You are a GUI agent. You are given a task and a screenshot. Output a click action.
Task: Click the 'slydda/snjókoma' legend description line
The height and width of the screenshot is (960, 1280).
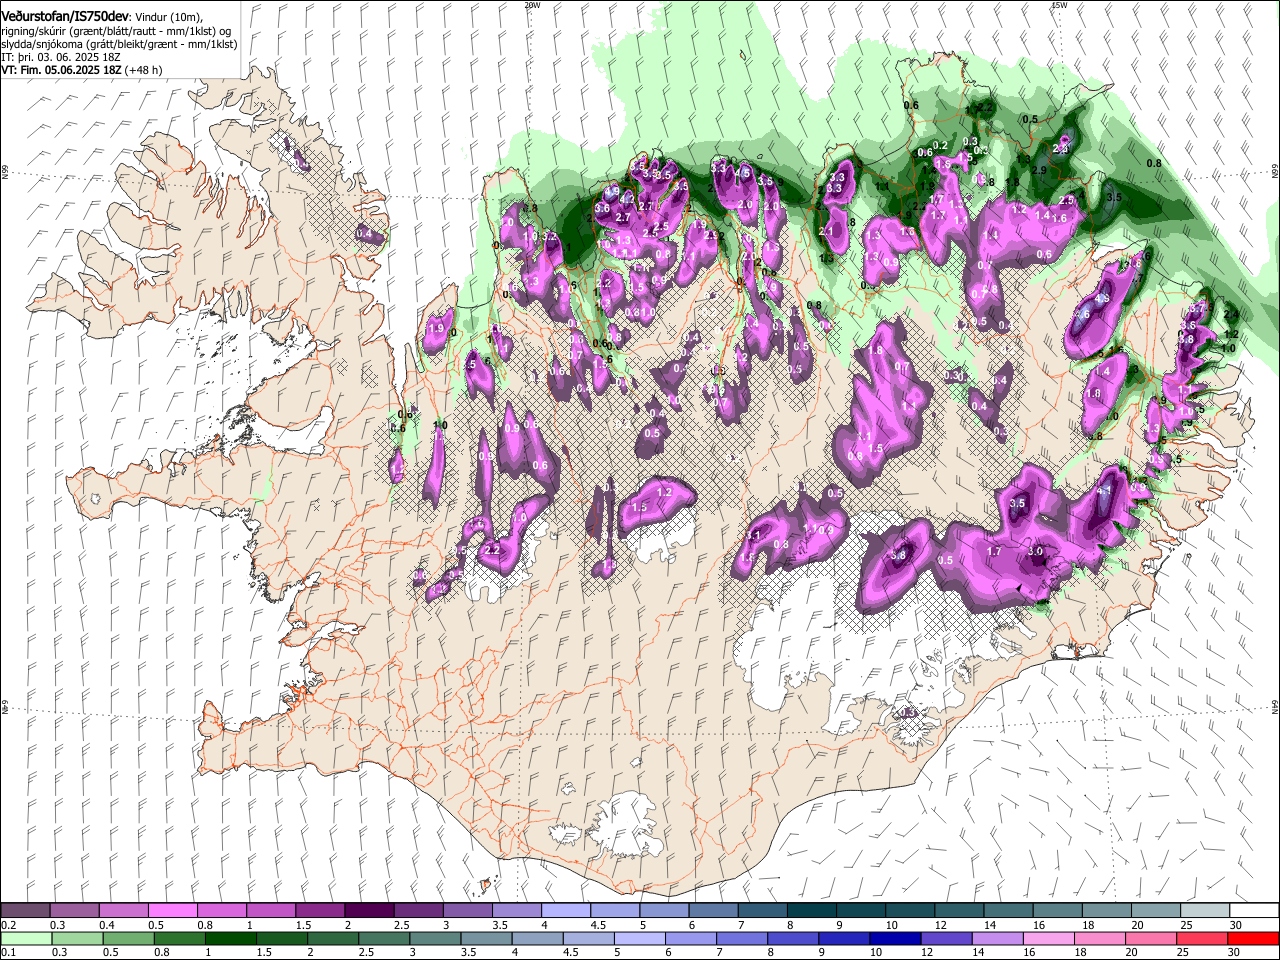[x=119, y=45]
